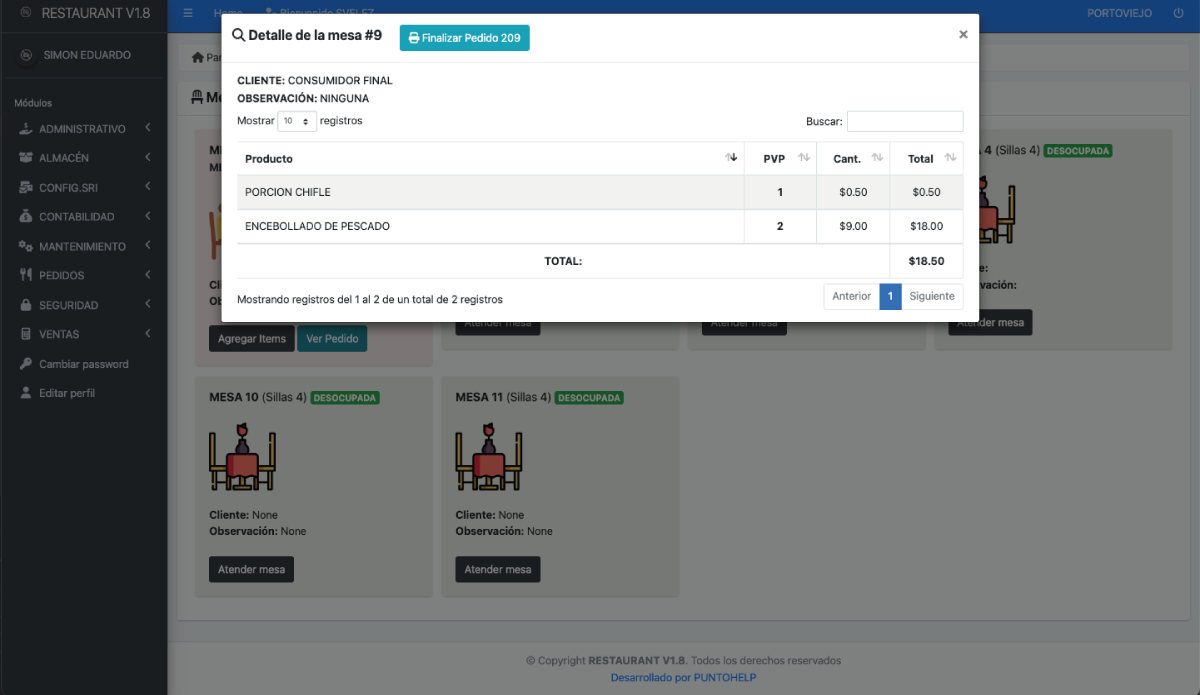This screenshot has width=1200, height=695.
Task: Open the Mostrar registros count dropdown
Action: click(x=296, y=121)
